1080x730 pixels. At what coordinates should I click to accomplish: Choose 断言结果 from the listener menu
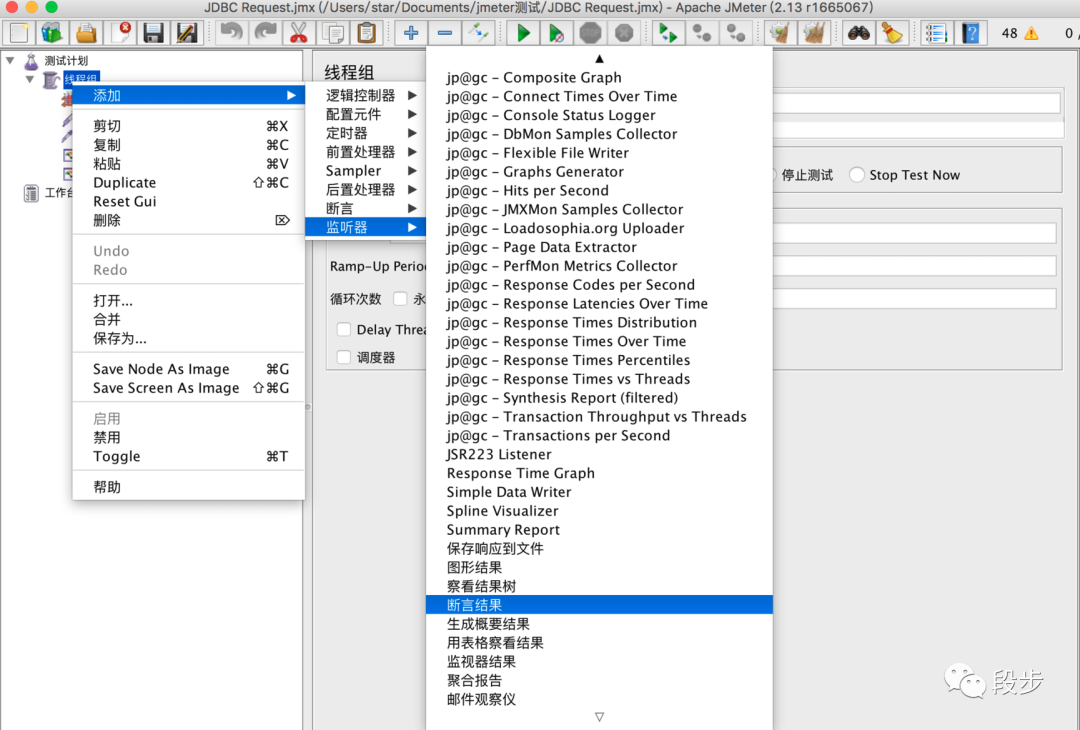coord(599,605)
